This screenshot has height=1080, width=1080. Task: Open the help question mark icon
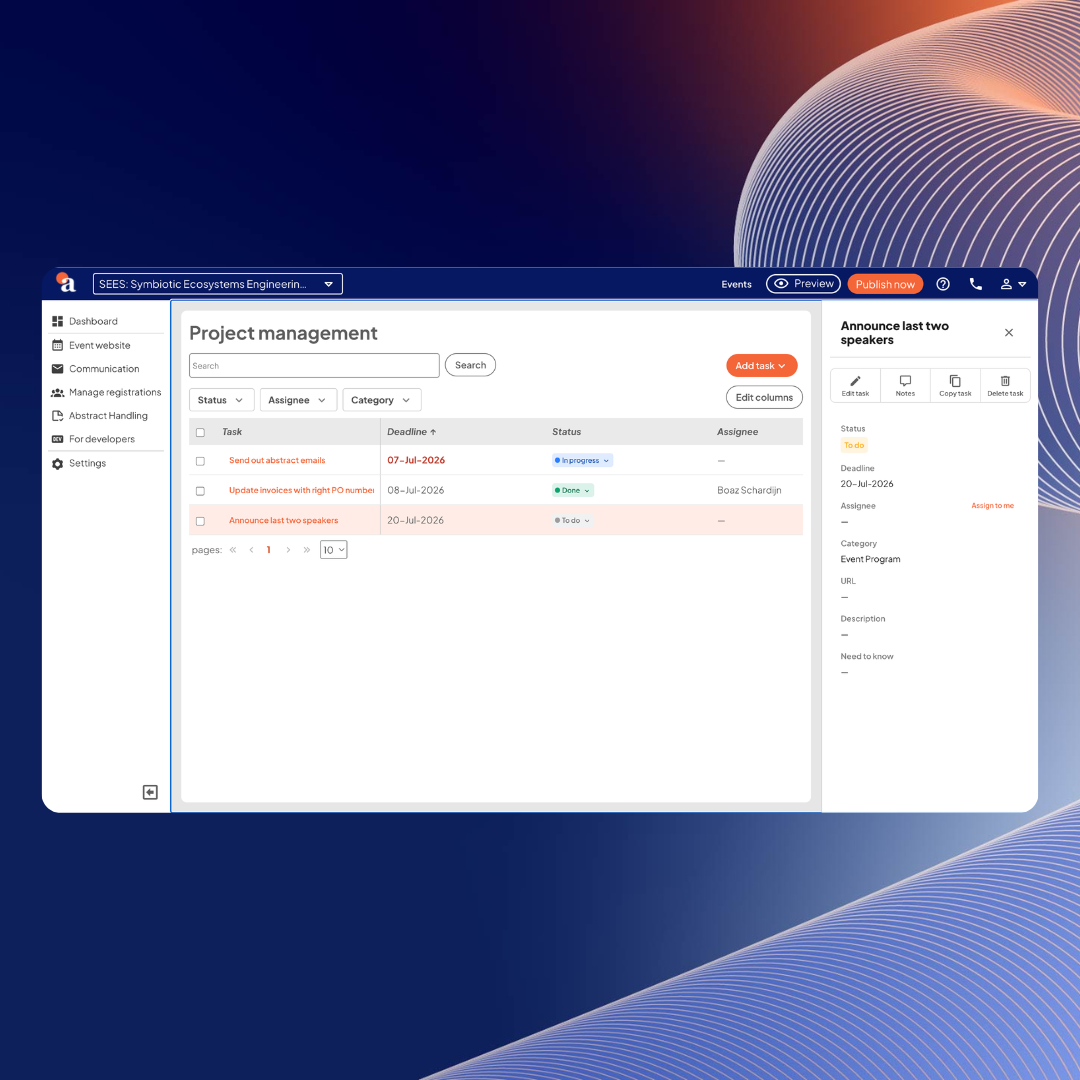tap(943, 284)
